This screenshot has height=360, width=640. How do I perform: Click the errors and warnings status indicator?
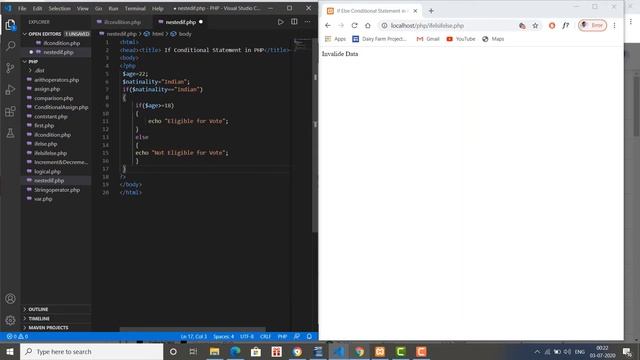coord(17,336)
